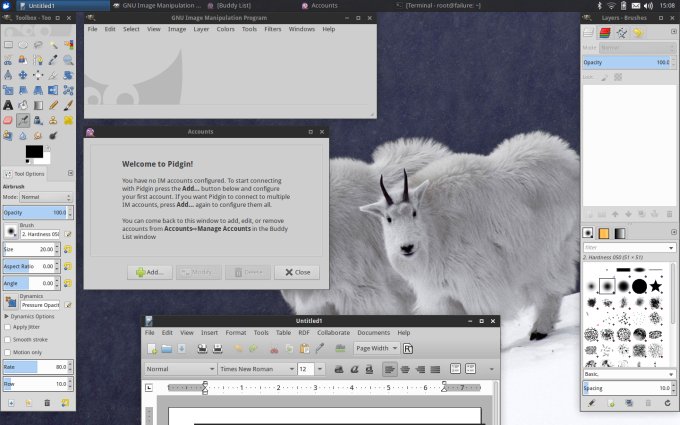Viewport: 680px width, 425px height.
Task: Activate the Zoom magnifier tool
Action: pos(68,60)
